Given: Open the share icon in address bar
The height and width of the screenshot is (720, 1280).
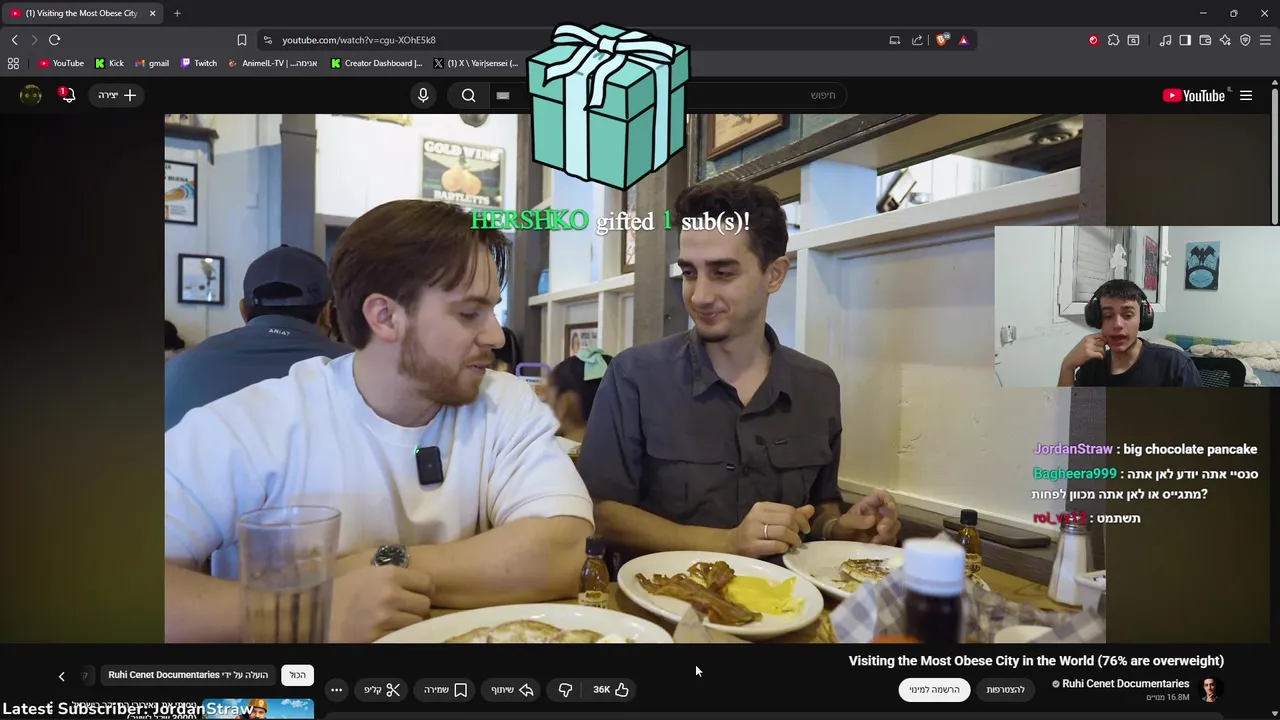Looking at the screenshot, I should [917, 40].
